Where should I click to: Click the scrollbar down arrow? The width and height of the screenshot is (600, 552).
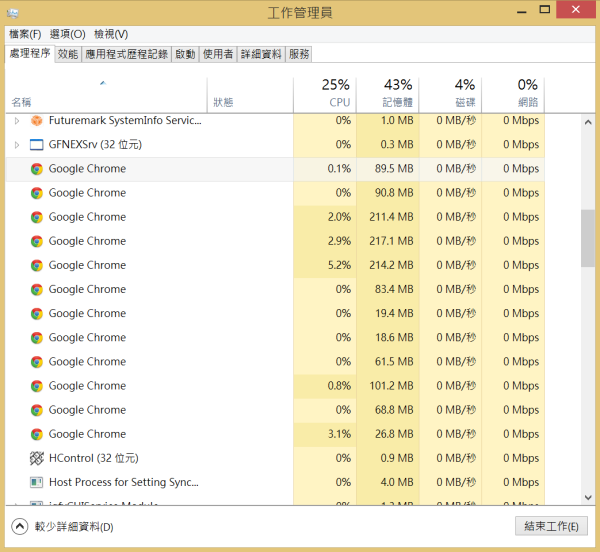588,497
